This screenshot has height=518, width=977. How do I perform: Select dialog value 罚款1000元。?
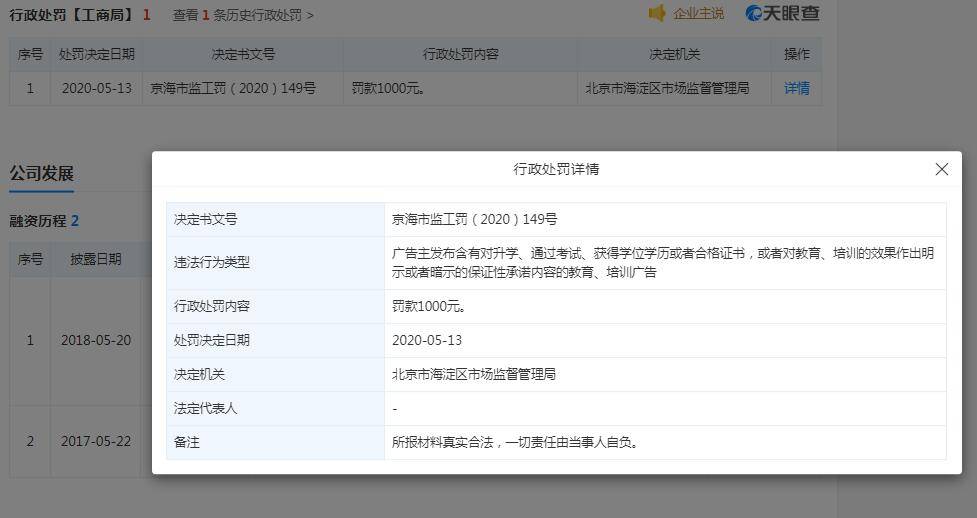(x=429, y=306)
